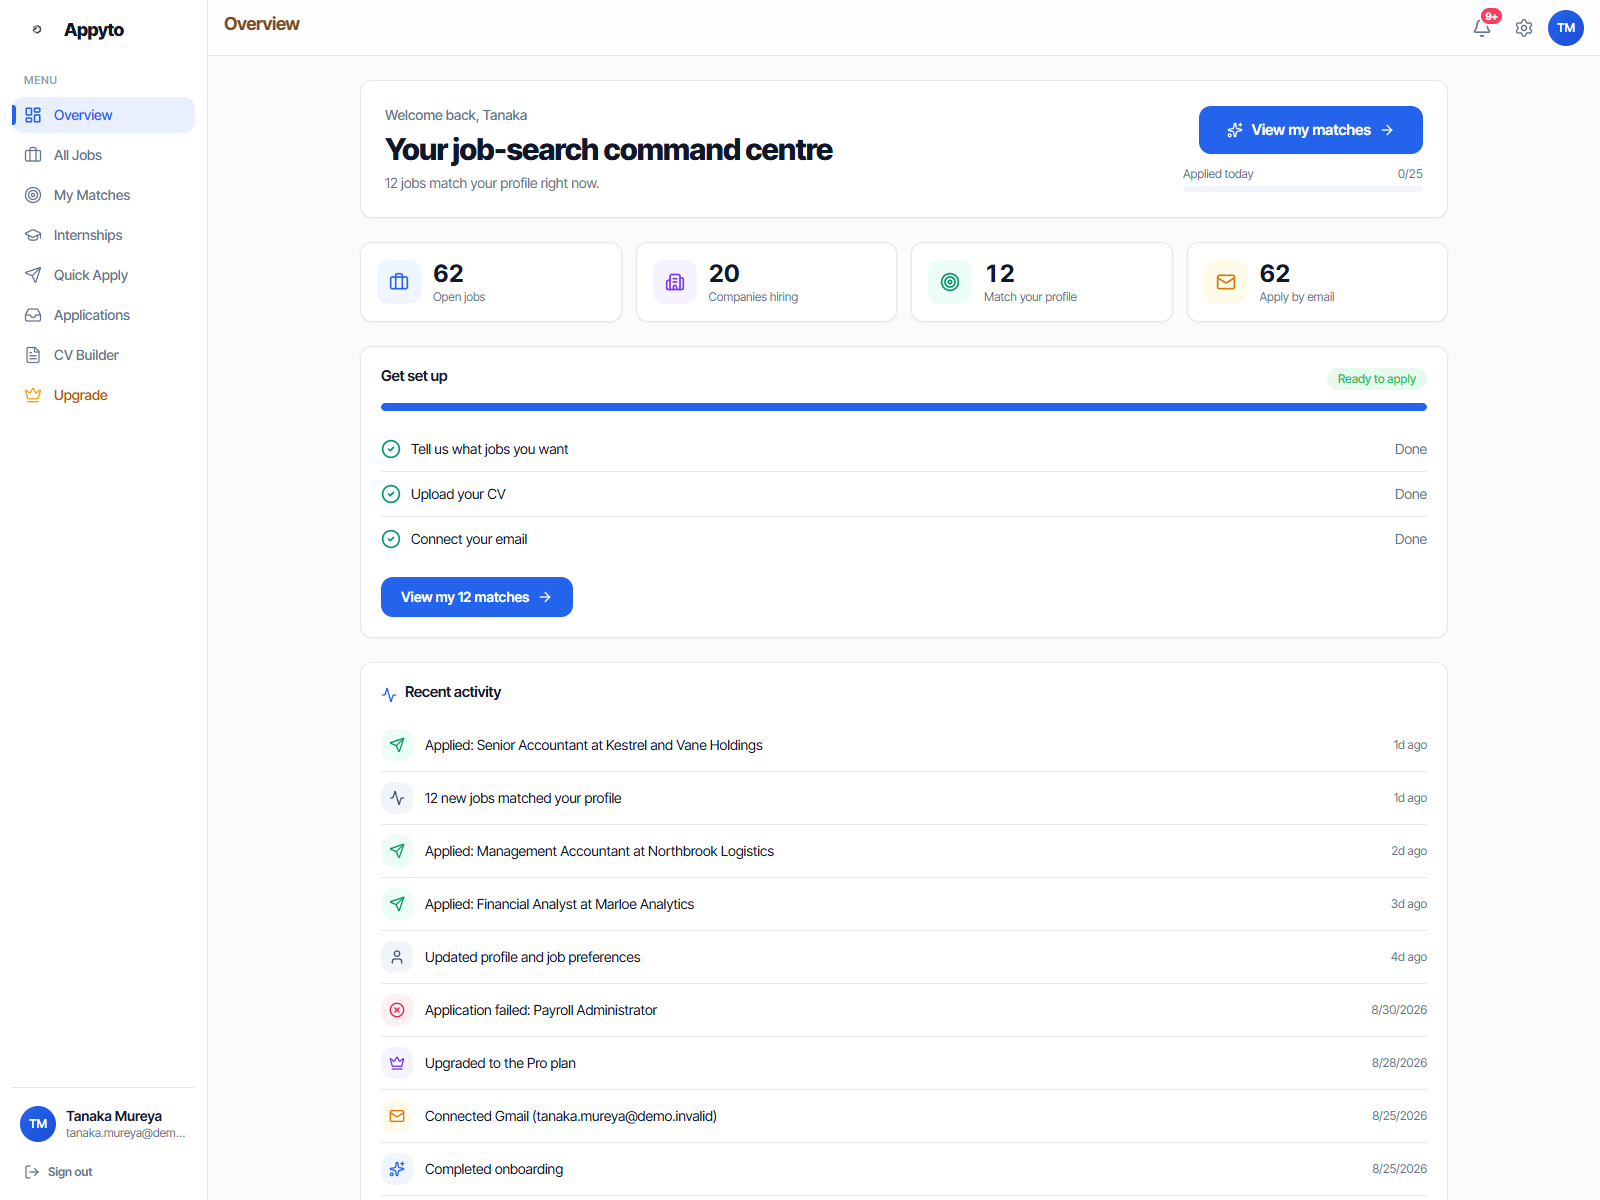Click the check circle for Tell us what jobs
Image resolution: width=1600 pixels, height=1200 pixels.
[391, 449]
